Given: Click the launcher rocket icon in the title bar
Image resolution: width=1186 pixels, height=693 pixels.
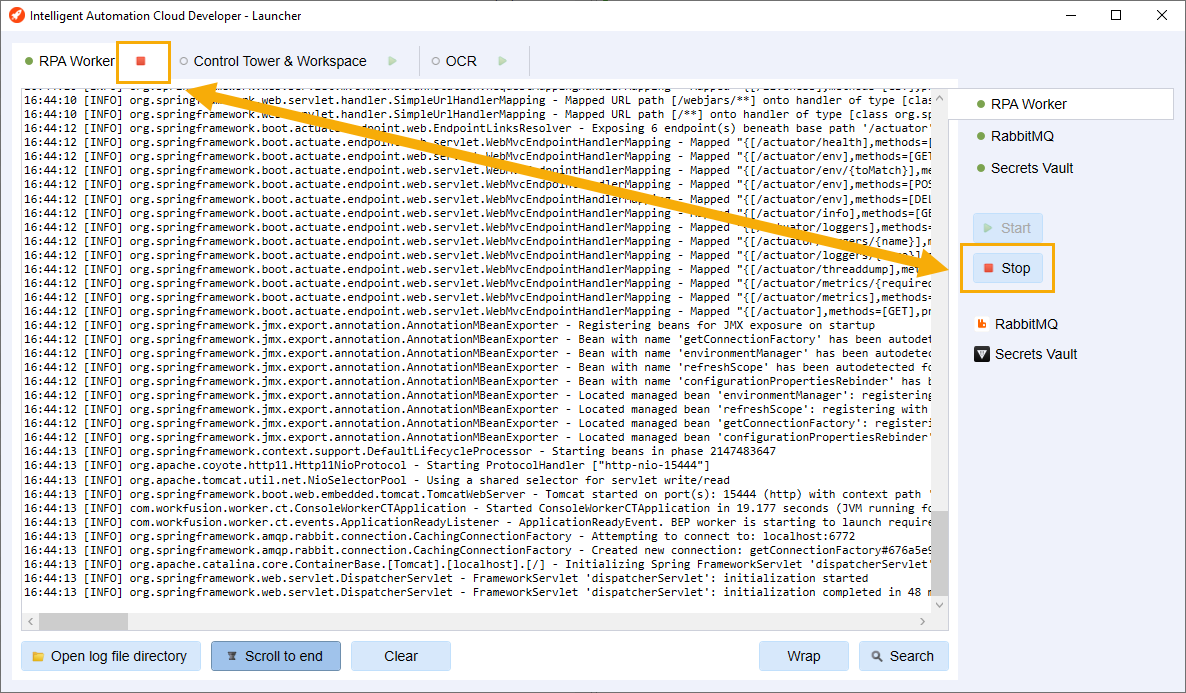Looking at the screenshot, I should [16, 15].
